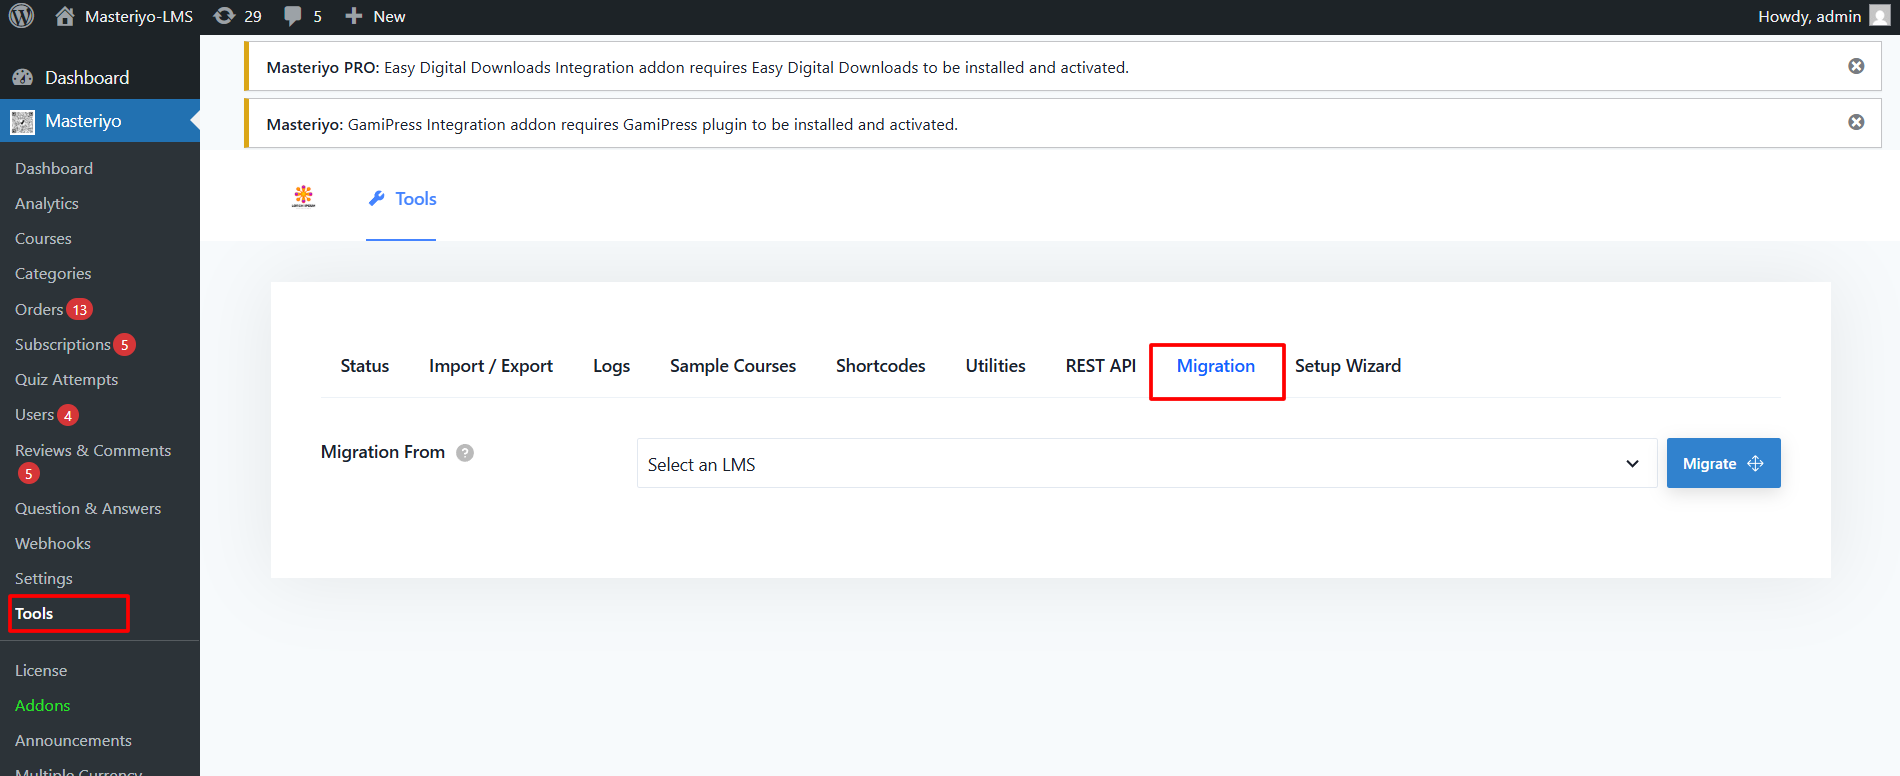This screenshot has width=1900, height=776.
Task: Switch to the Shortcodes tab
Action: coord(881,366)
